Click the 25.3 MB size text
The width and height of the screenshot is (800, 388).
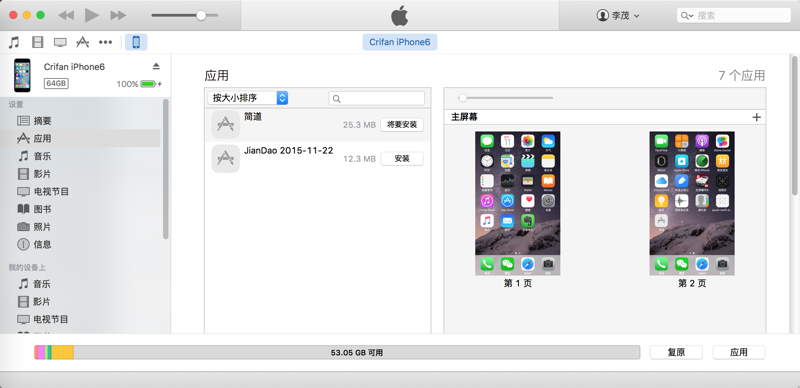click(x=359, y=125)
